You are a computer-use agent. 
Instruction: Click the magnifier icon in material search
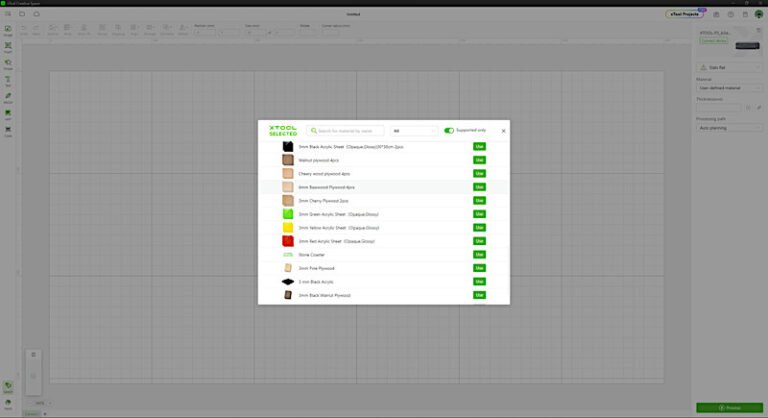pos(313,131)
